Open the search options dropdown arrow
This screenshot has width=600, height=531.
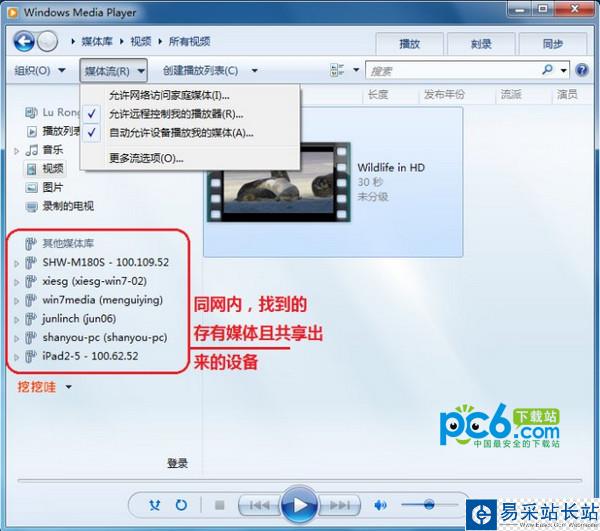[563, 70]
